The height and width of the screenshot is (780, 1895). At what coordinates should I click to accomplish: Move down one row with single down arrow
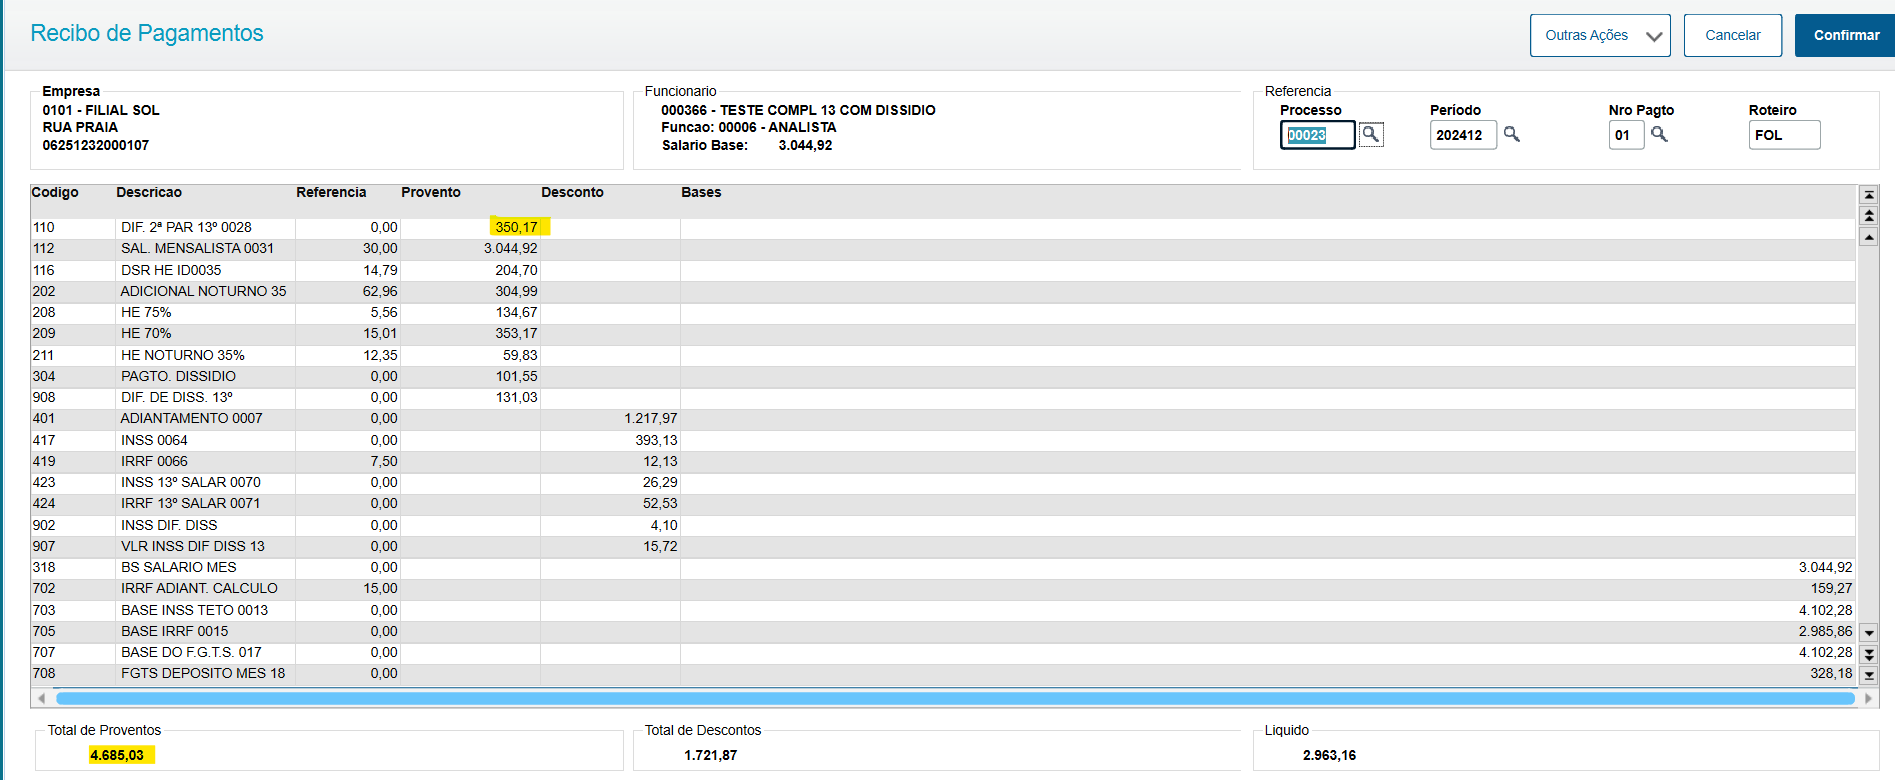coord(1868,633)
